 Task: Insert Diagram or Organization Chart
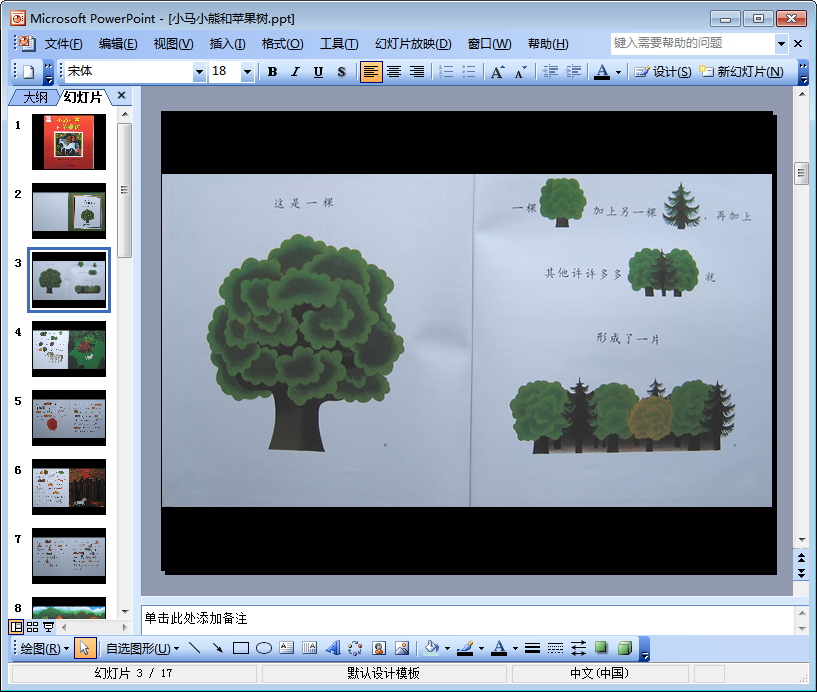(x=355, y=648)
